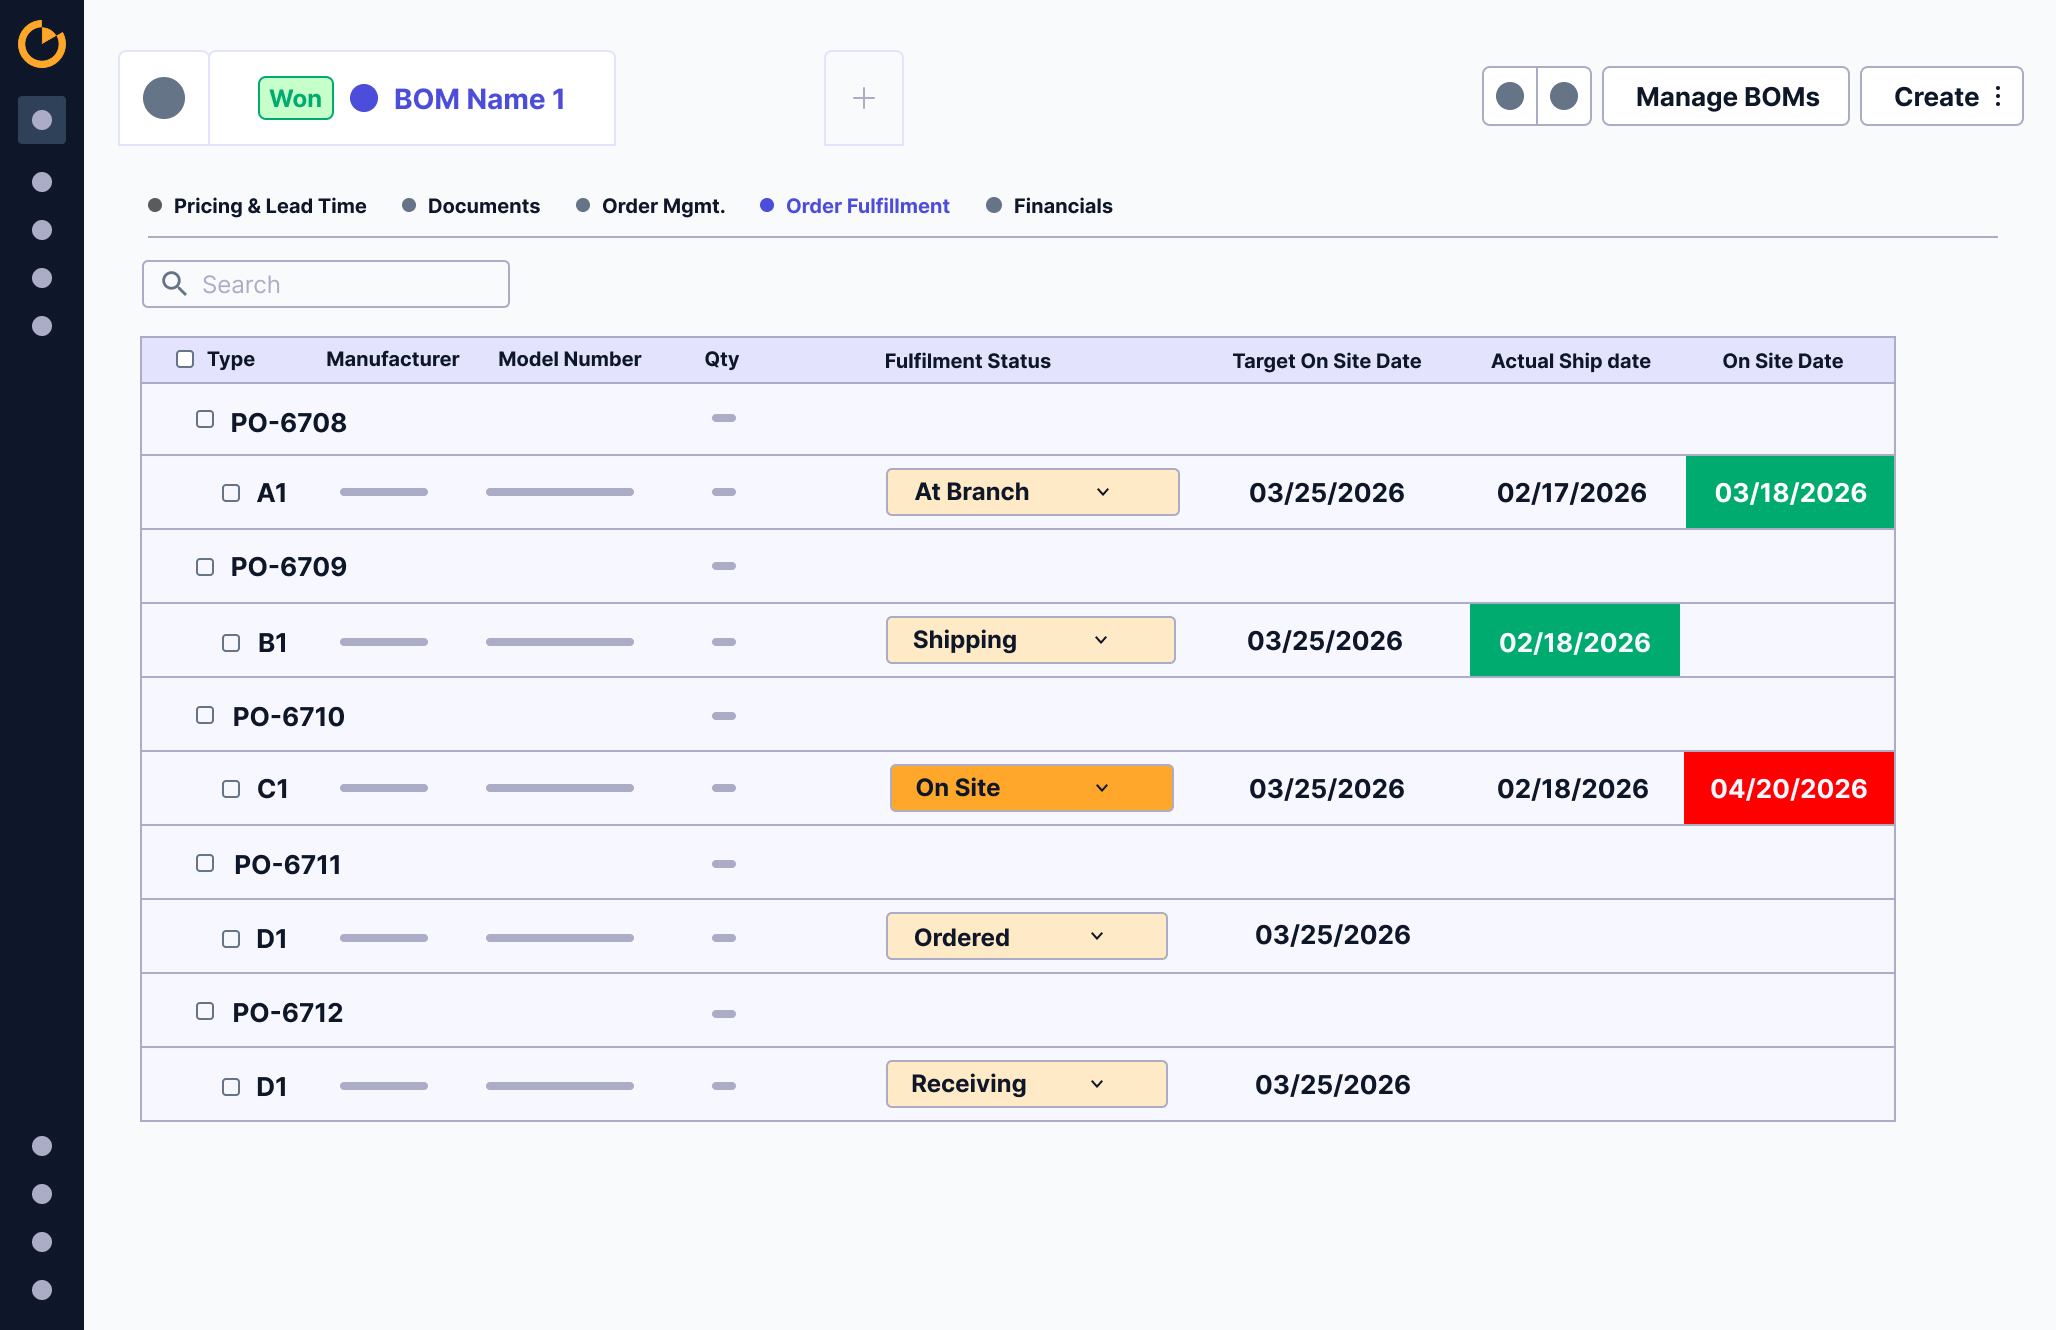
Task: Click the highlighted first sidebar icon
Action: click(42, 120)
